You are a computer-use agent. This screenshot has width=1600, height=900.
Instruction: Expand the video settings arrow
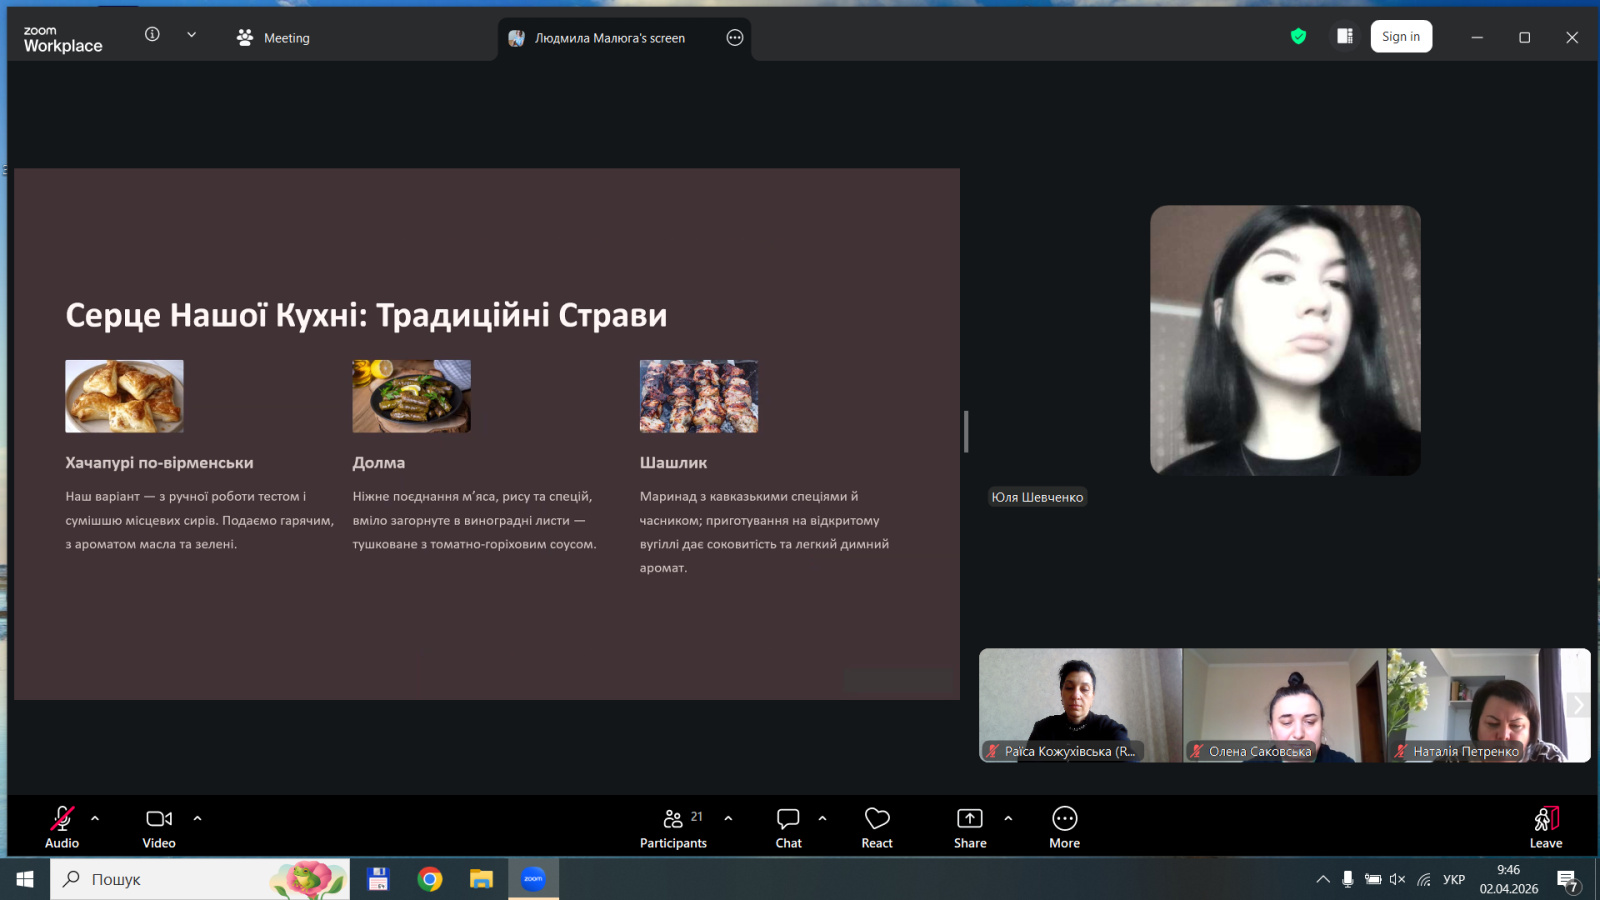(x=197, y=818)
